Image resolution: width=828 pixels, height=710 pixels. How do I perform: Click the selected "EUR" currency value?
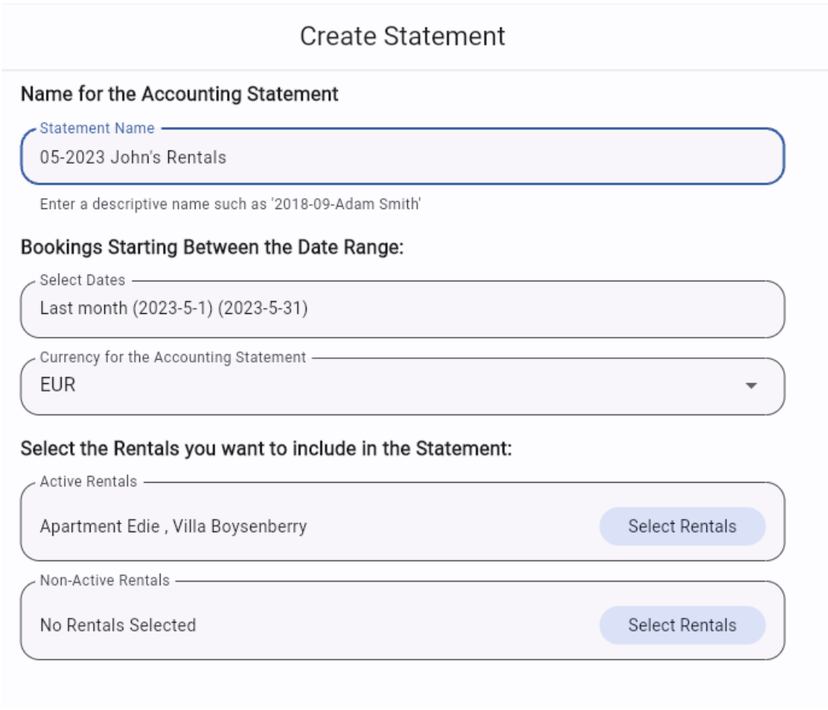[58, 385]
